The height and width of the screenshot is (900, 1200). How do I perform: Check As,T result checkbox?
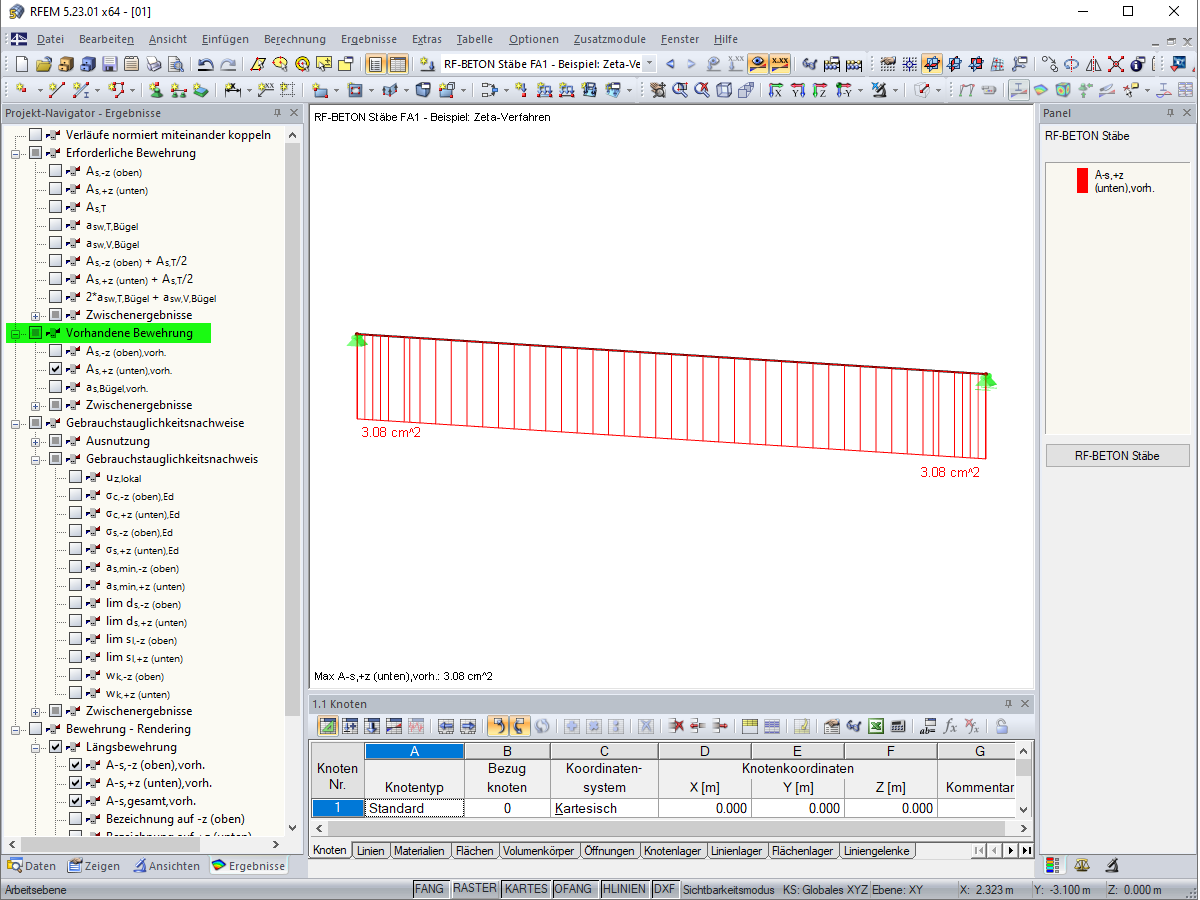pyautogui.click(x=56, y=207)
